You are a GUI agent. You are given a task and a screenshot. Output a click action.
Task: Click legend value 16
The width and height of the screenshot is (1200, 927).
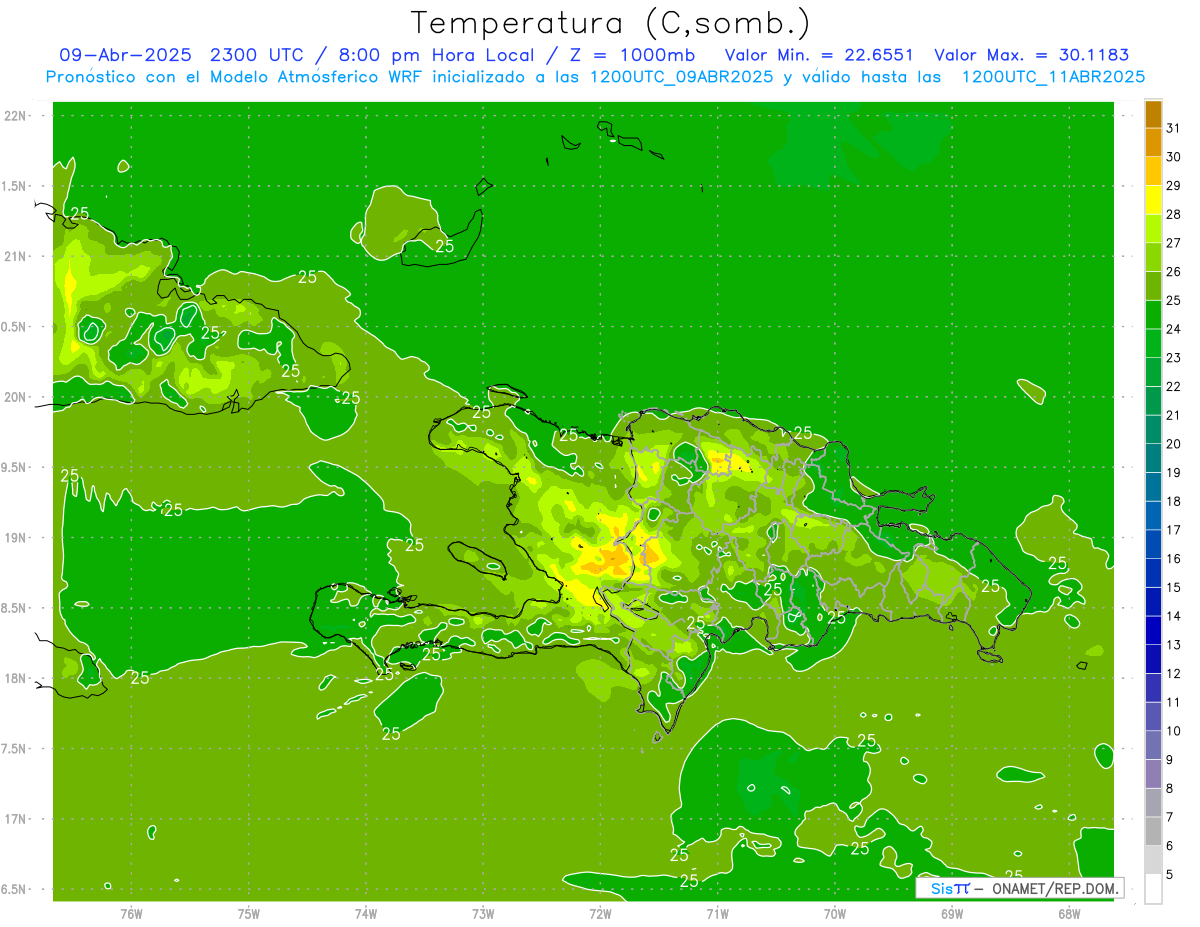click(1174, 558)
